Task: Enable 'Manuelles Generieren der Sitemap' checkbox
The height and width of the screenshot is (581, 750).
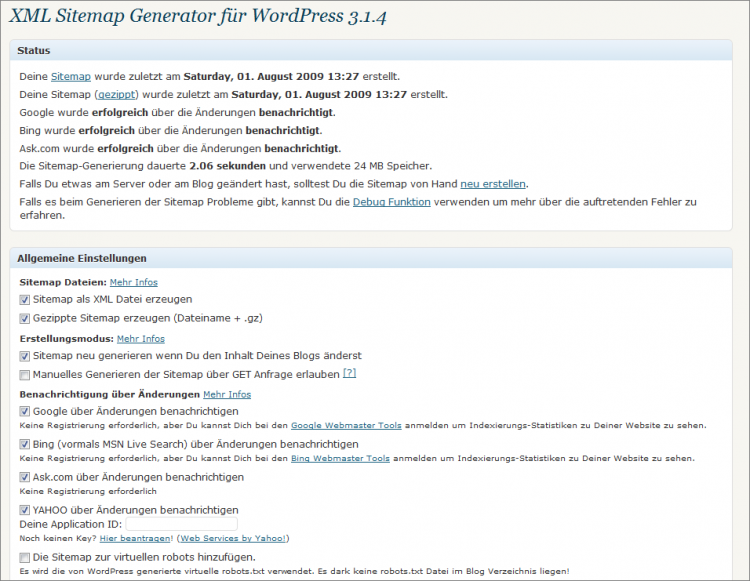Action: 25,374
